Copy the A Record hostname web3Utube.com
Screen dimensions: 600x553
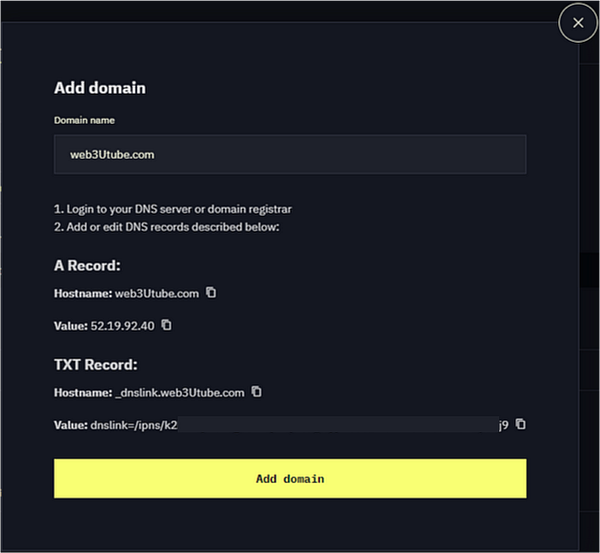211,293
